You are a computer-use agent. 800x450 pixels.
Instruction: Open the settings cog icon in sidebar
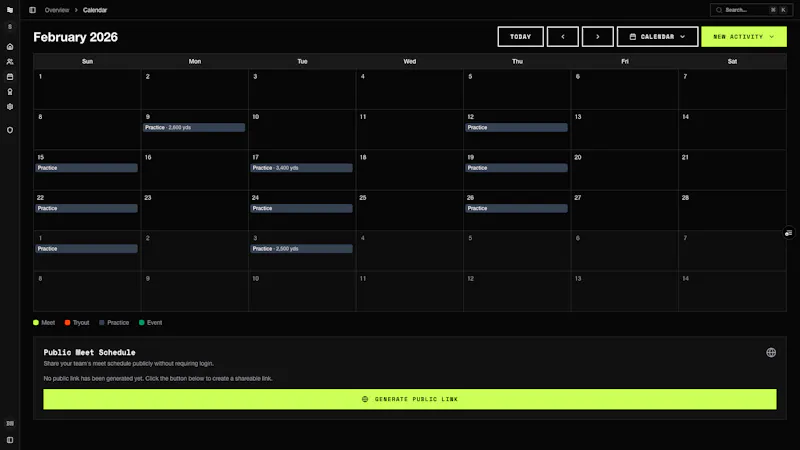(10, 107)
